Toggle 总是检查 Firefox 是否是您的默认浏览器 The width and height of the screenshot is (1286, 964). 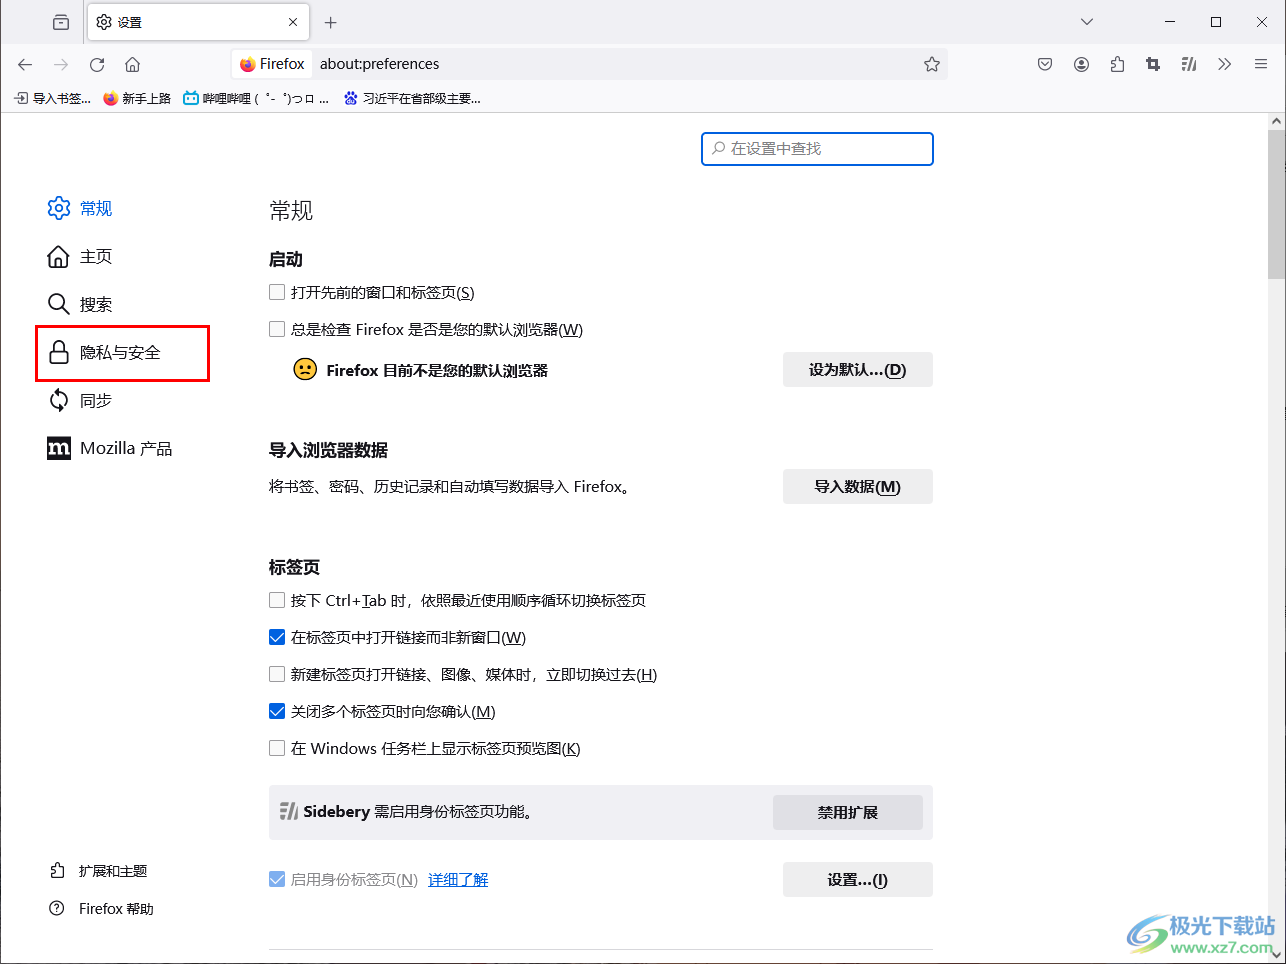[277, 329]
